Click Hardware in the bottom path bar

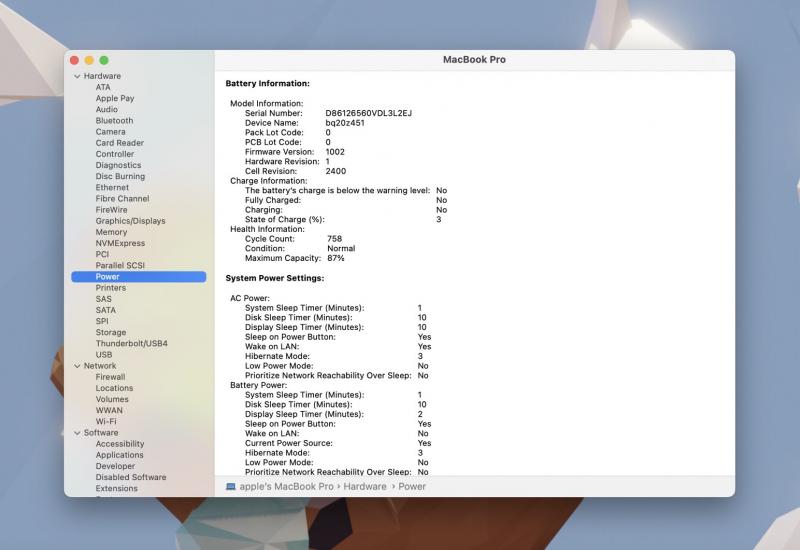pyautogui.click(x=365, y=487)
